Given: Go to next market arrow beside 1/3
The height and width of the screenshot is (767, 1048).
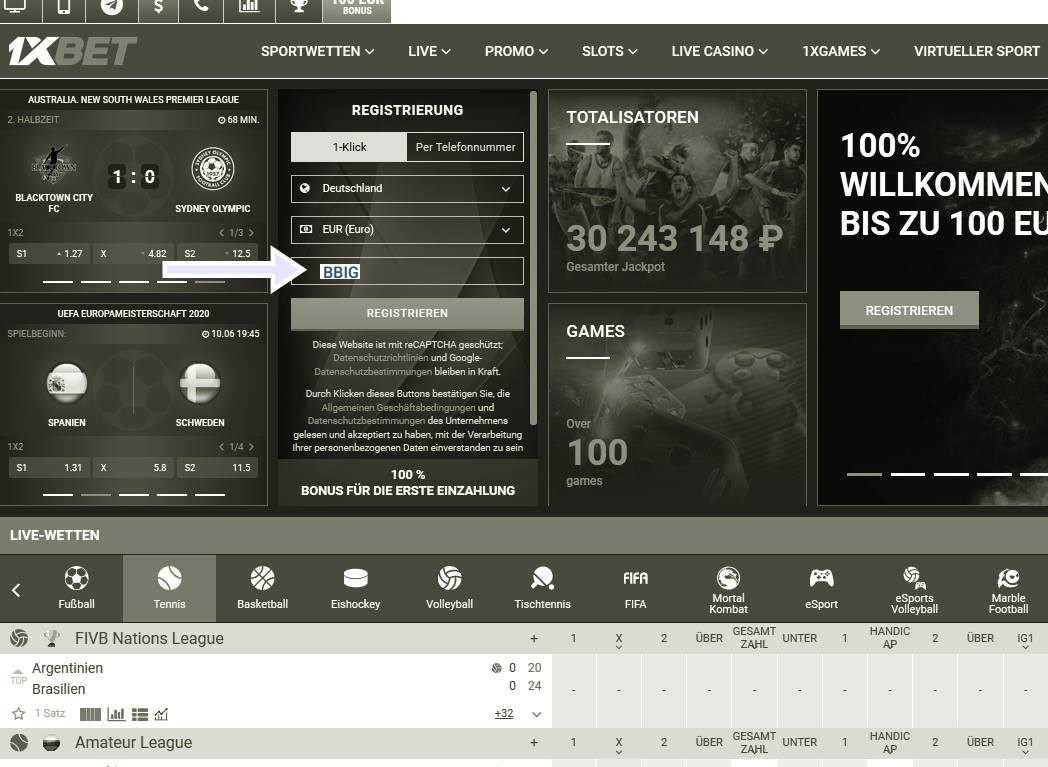Looking at the screenshot, I should coord(251,233).
